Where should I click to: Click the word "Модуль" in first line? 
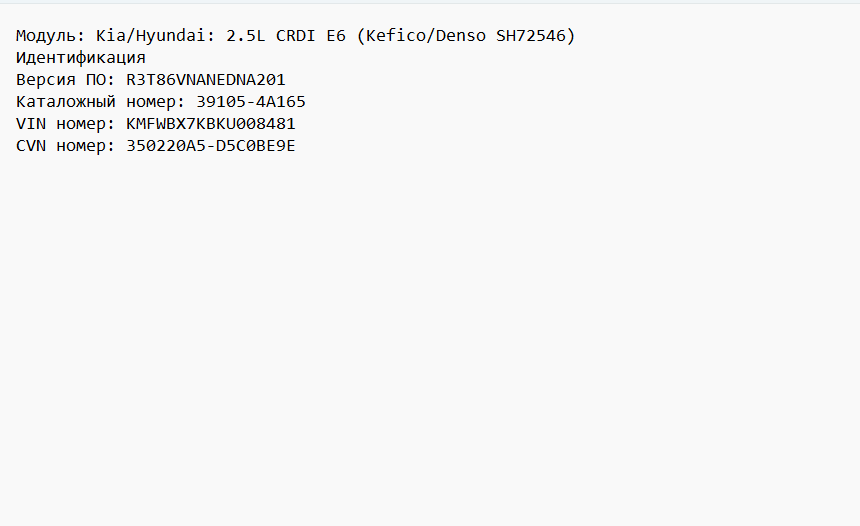[46, 36]
